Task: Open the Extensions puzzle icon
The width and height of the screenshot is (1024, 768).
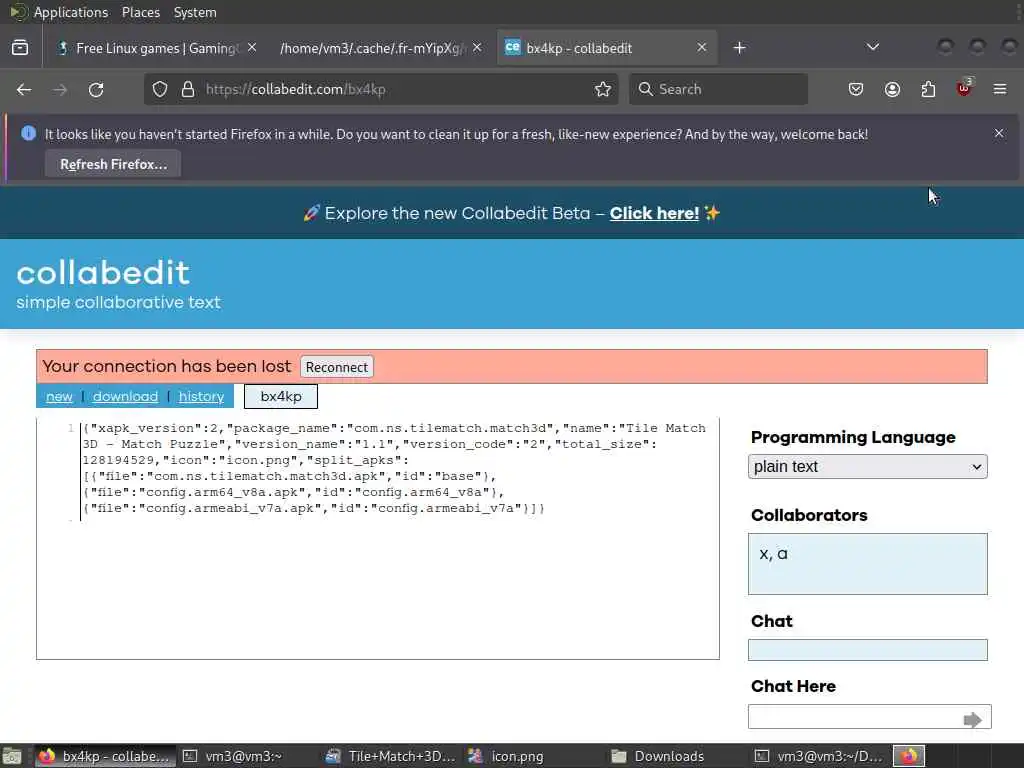Action: click(x=928, y=89)
